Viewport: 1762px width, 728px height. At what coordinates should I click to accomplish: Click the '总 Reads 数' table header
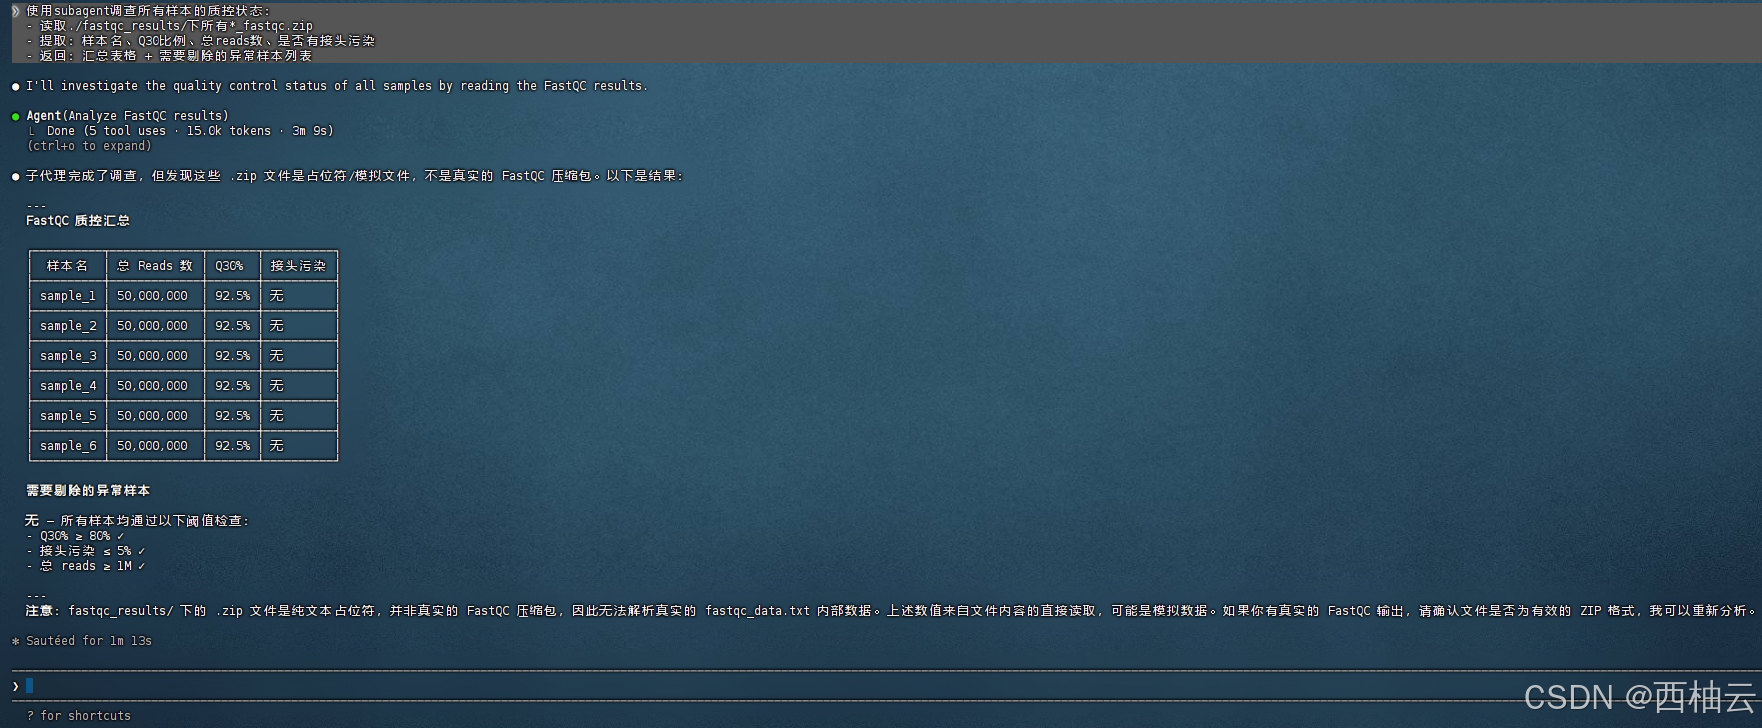click(x=154, y=266)
